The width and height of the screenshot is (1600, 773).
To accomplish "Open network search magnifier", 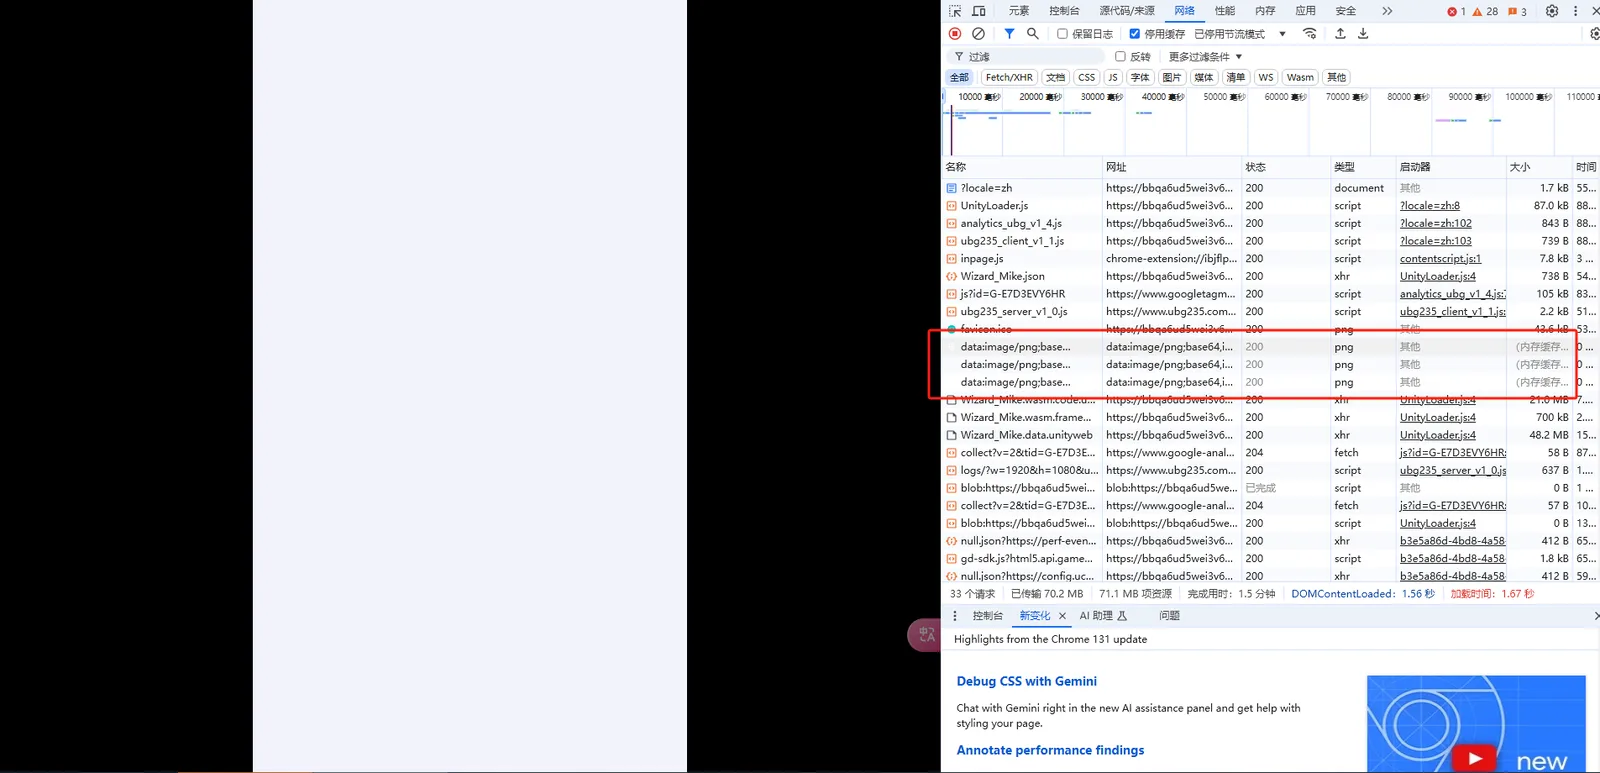I will (x=1033, y=34).
